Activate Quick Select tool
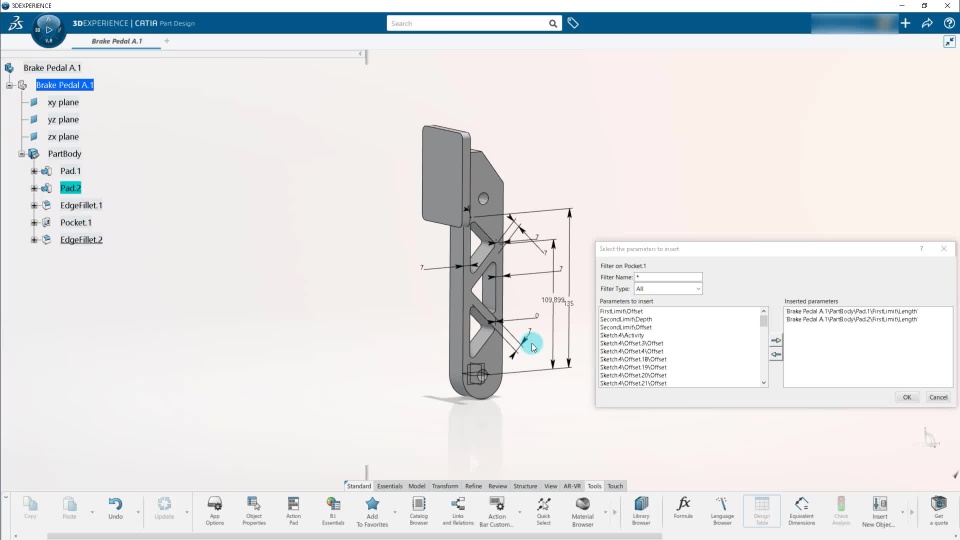The height and width of the screenshot is (540, 960). click(x=543, y=510)
